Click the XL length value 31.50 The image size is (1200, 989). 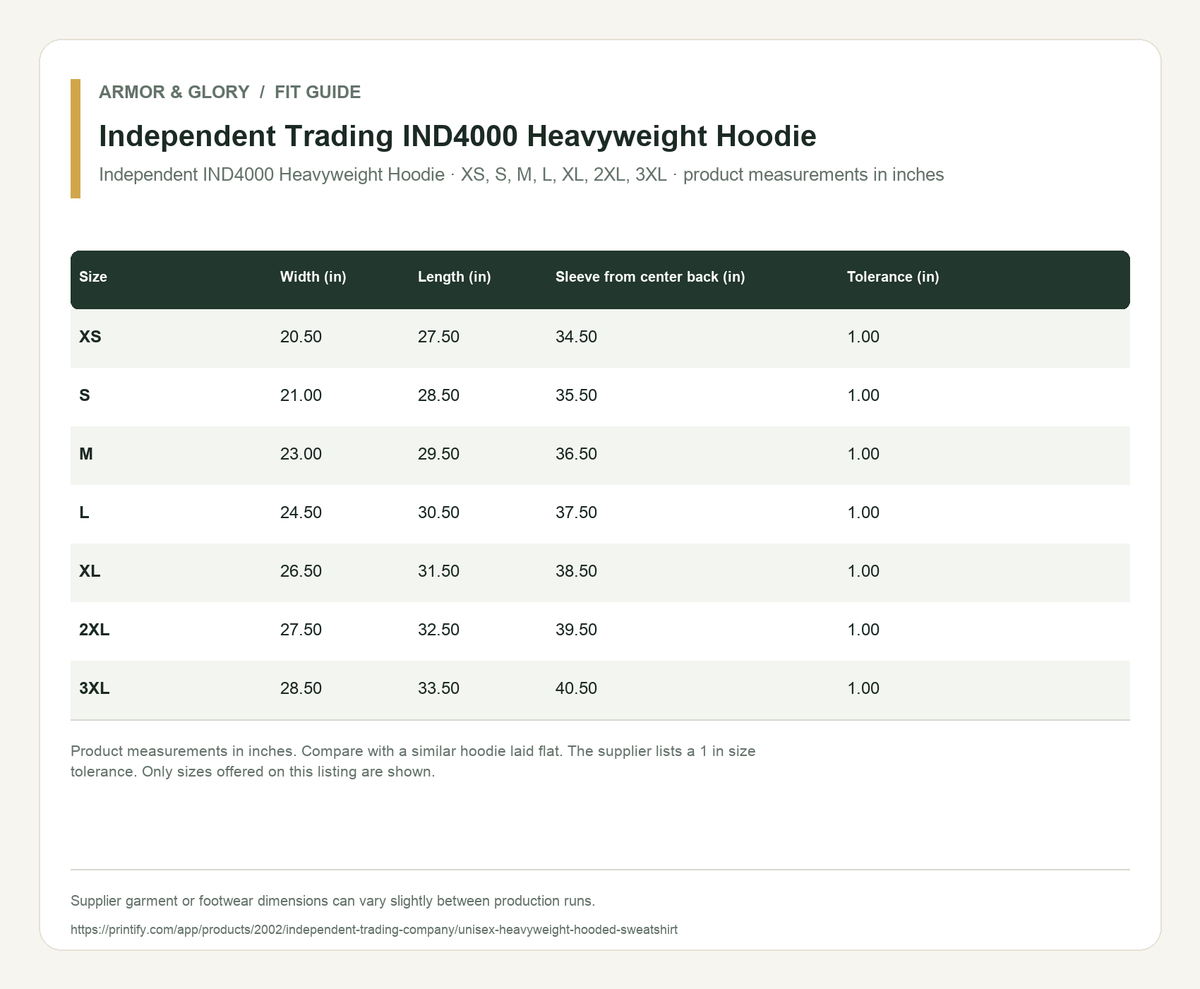tap(439, 571)
